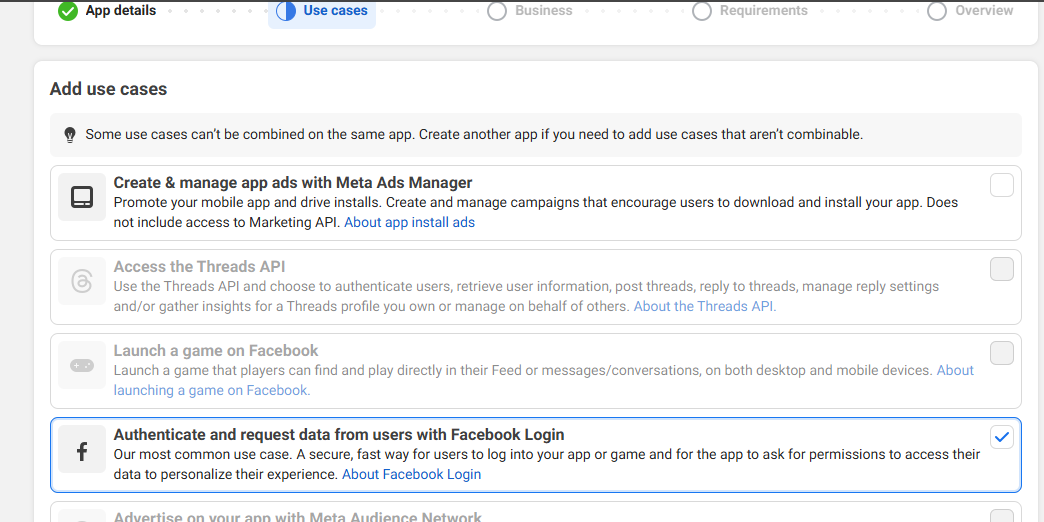Select the Authenticate with Facebook Login card title
Screen dimensions: 1044x522
click(x=339, y=435)
